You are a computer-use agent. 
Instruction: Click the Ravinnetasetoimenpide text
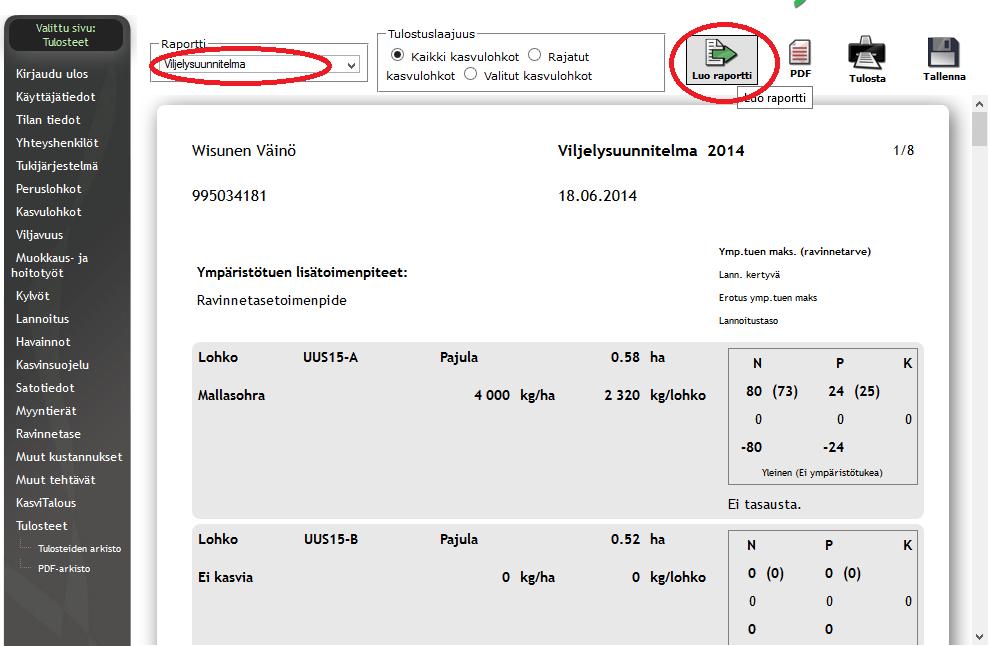pos(271,301)
